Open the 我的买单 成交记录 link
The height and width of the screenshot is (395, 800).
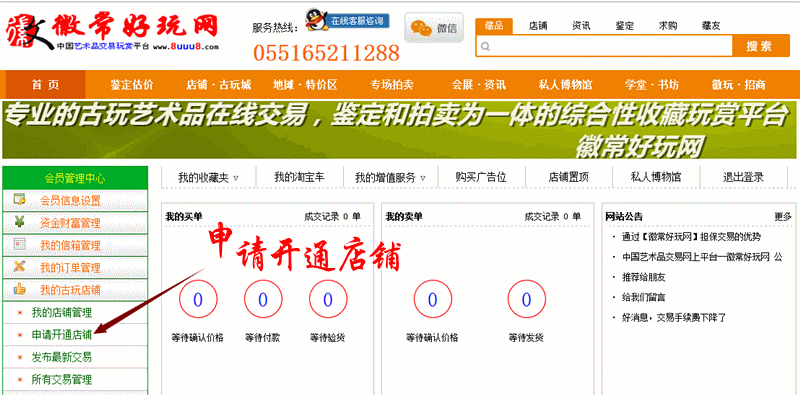[x=332, y=216]
